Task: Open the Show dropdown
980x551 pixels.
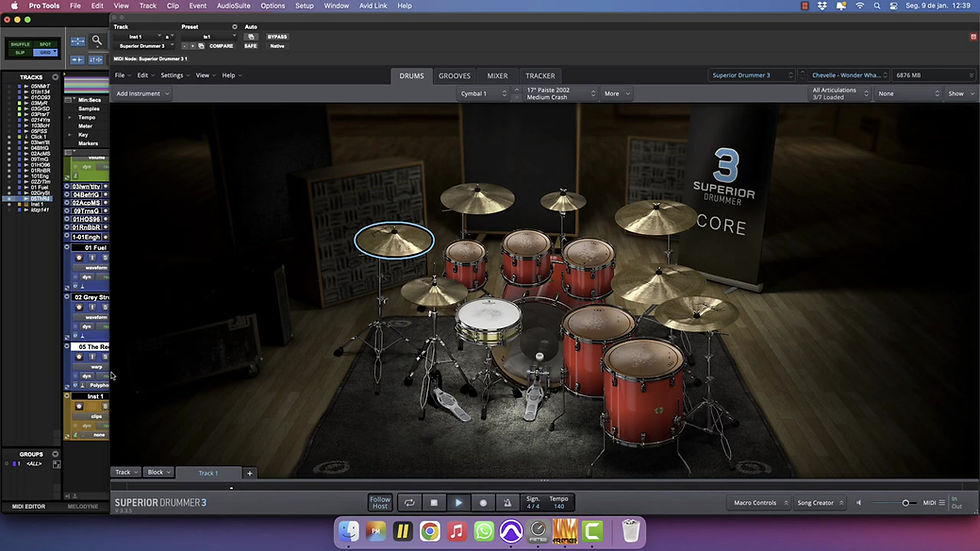Action: [961, 94]
